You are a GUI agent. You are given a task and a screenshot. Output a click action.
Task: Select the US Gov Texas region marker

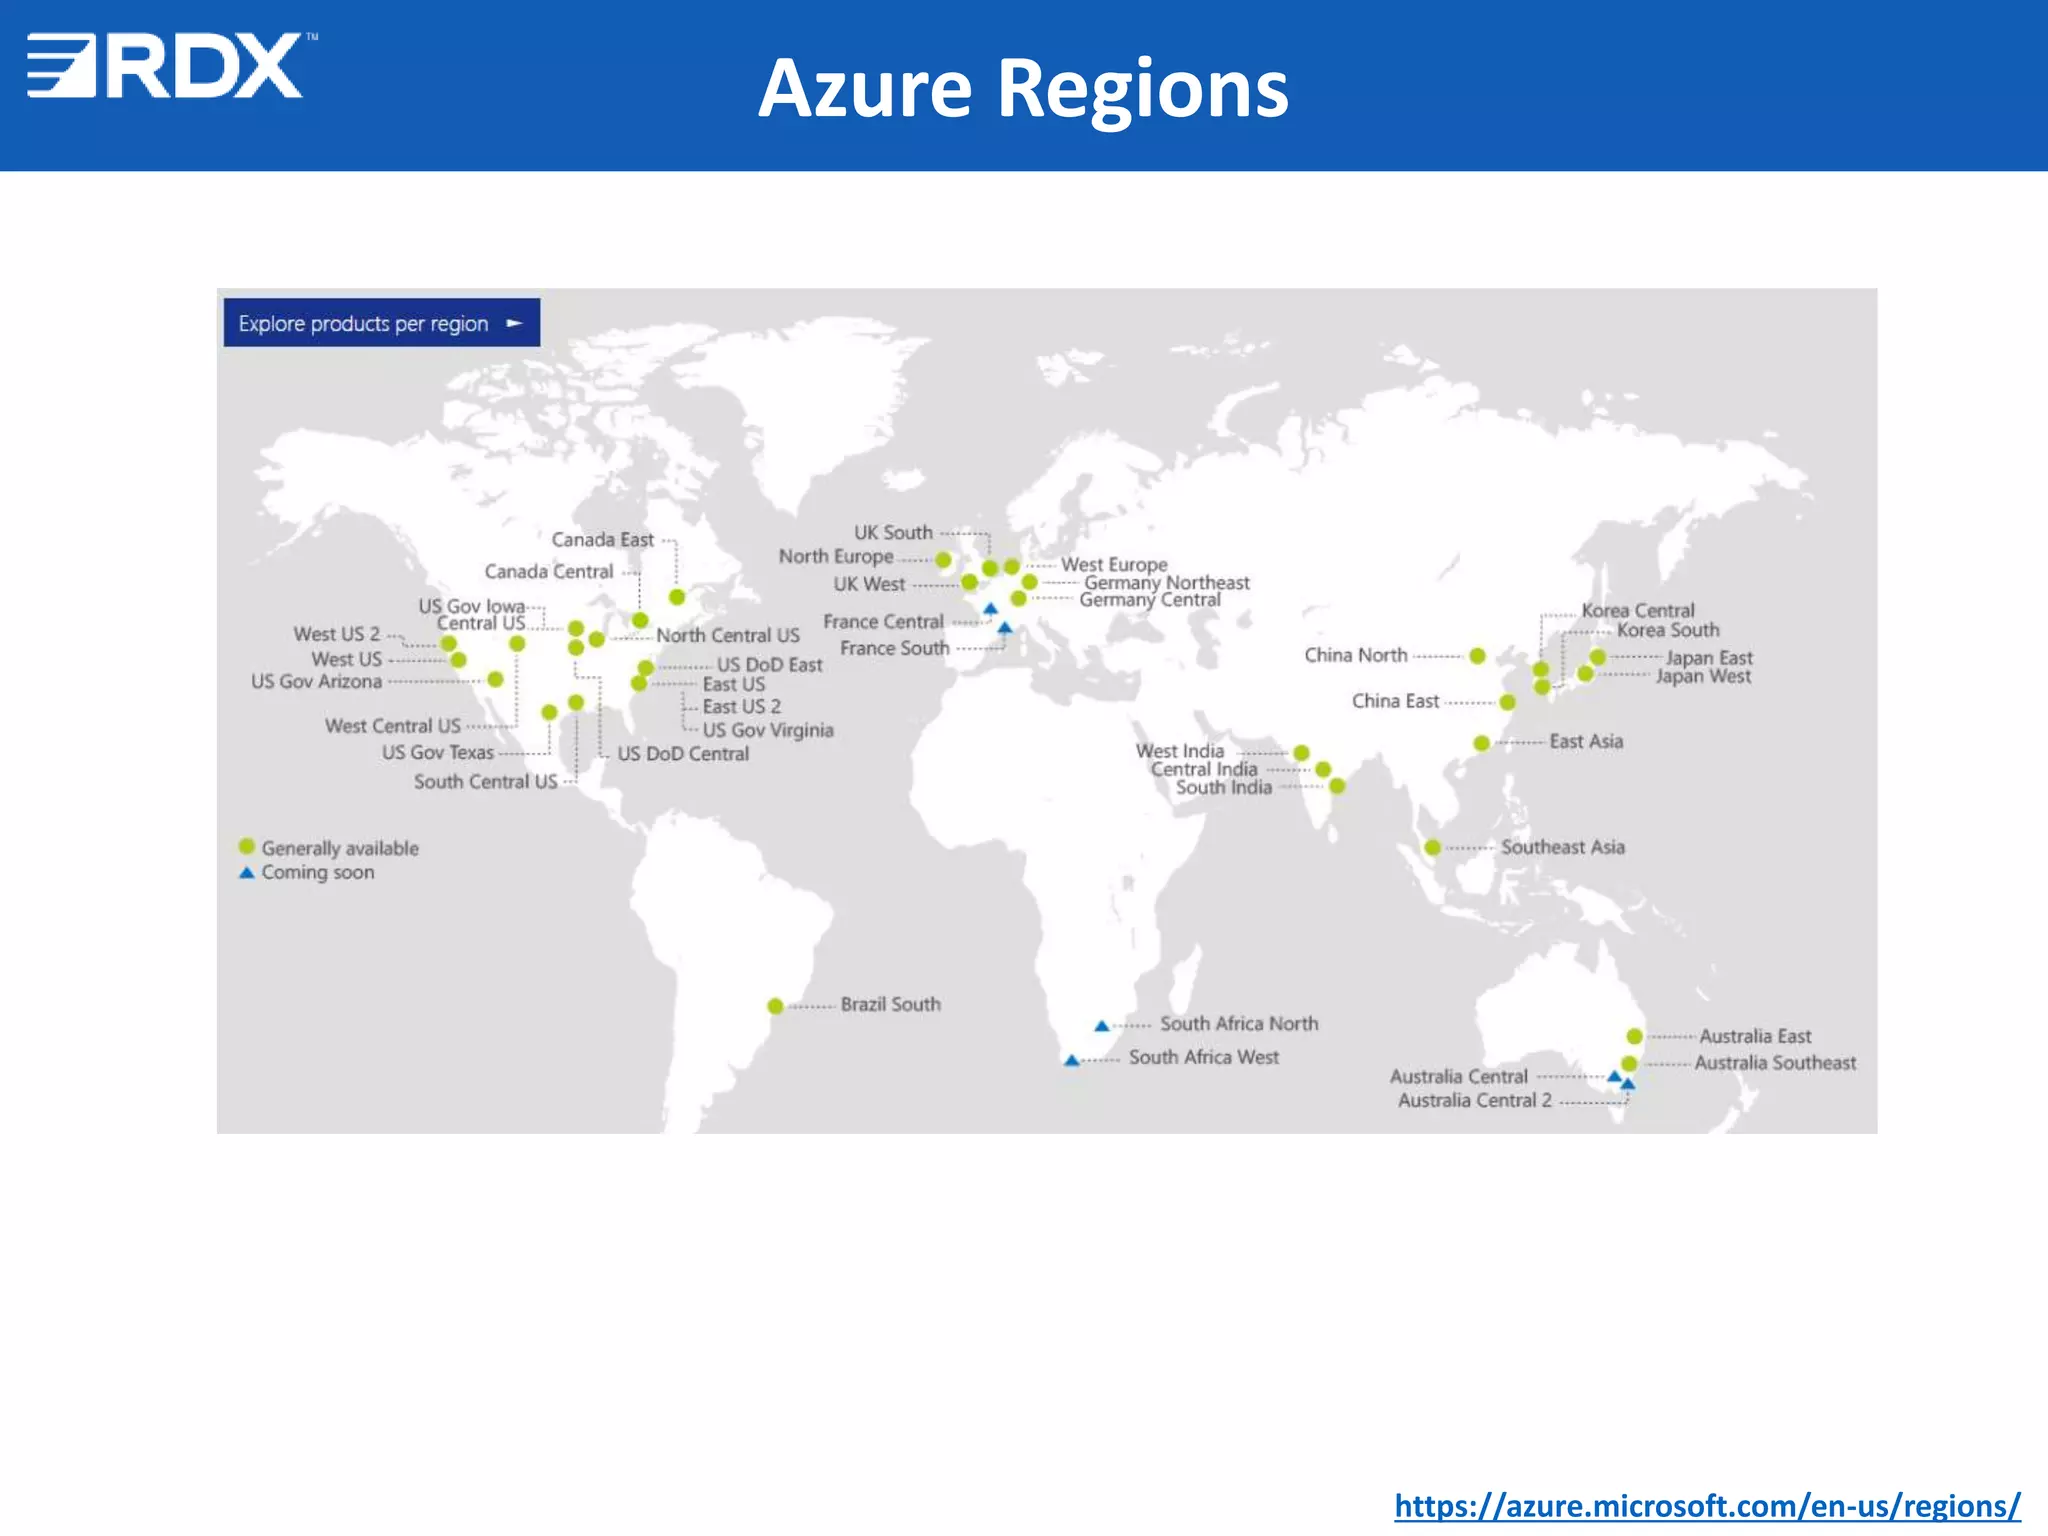coord(549,712)
